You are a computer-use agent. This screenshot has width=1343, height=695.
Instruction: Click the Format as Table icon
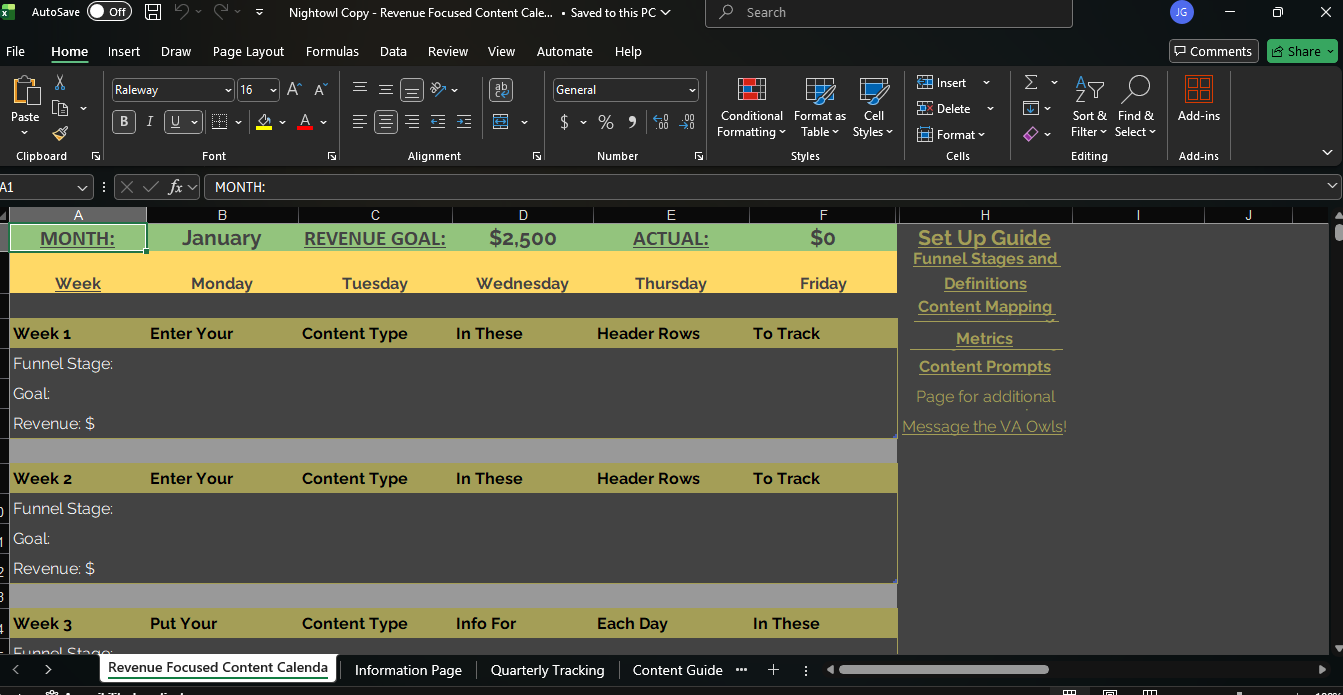[x=820, y=108]
